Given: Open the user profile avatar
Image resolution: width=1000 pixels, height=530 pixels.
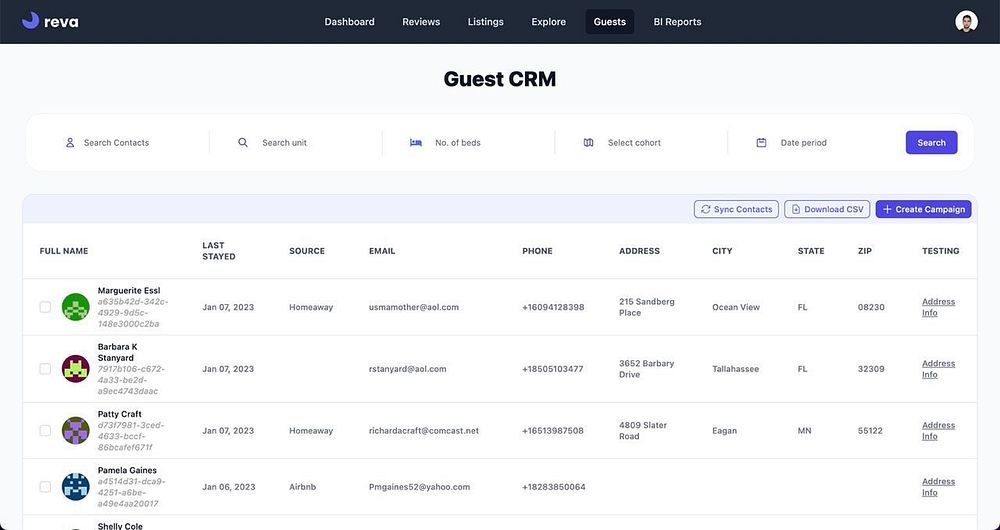Looking at the screenshot, I should (966, 22).
